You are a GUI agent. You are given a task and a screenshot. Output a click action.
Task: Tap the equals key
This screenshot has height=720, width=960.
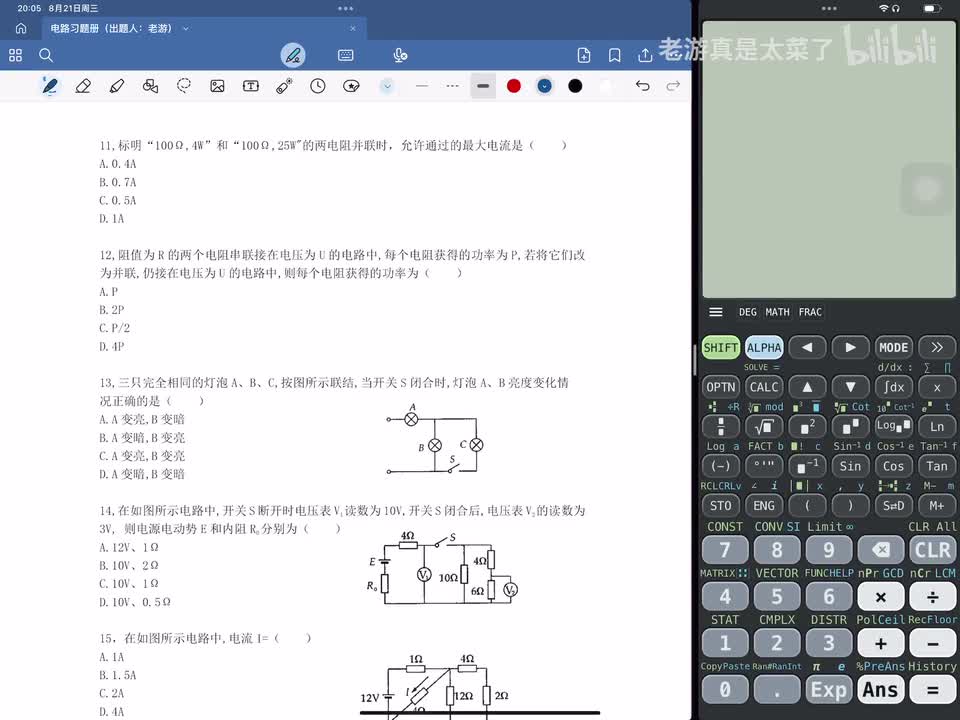(x=932, y=690)
